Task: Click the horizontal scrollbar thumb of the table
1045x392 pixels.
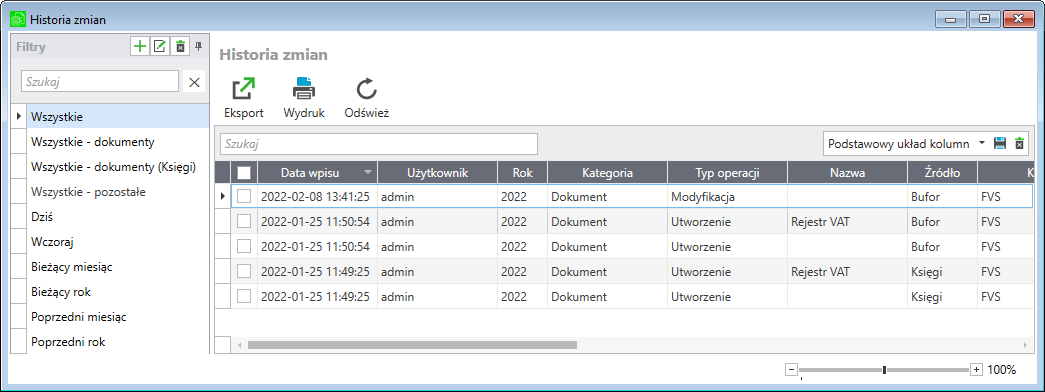Action: point(412,345)
